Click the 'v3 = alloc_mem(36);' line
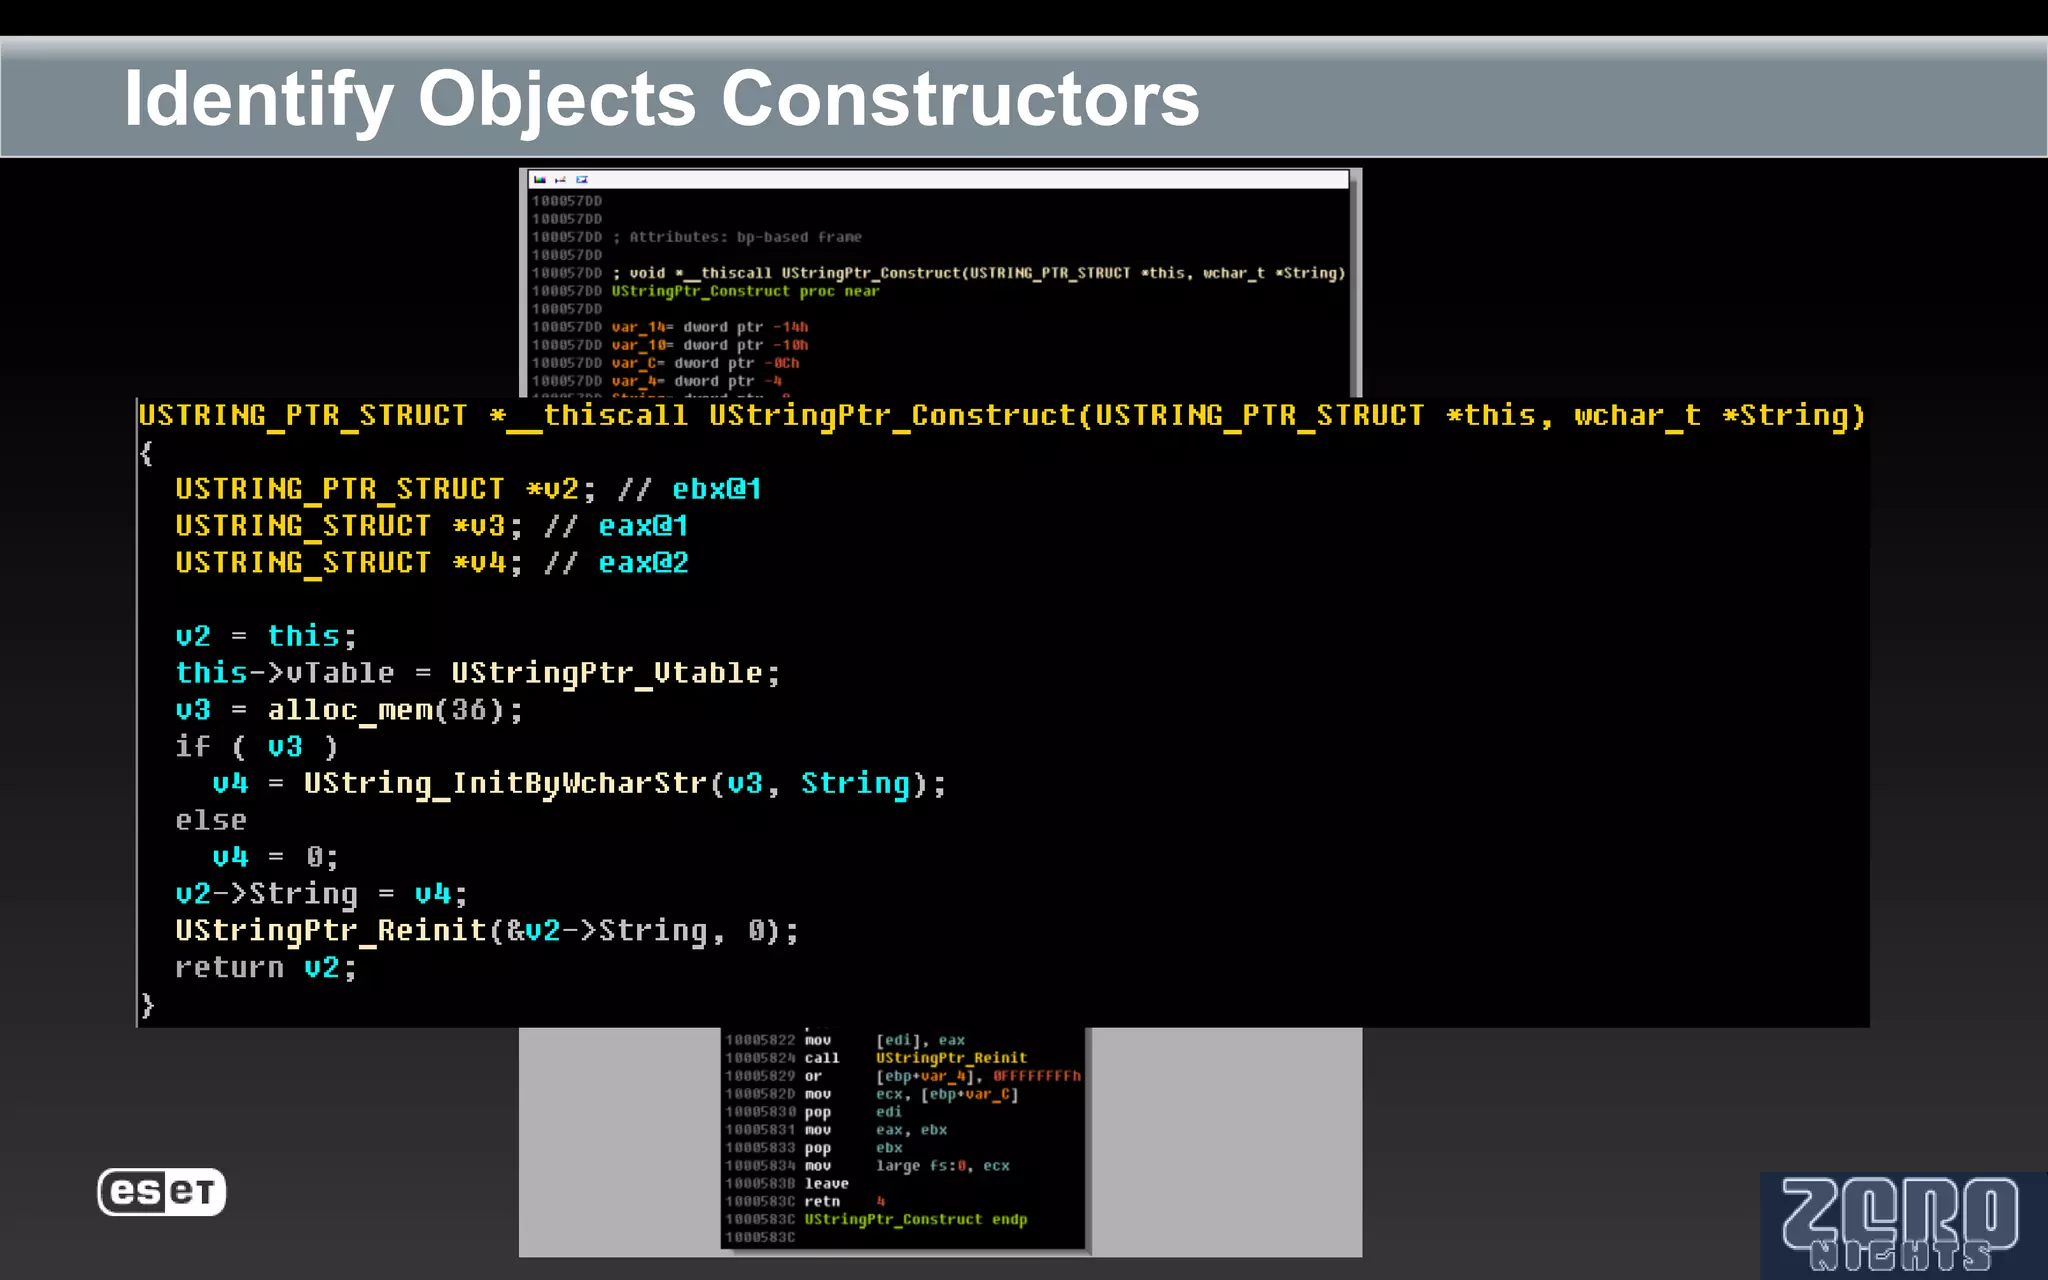Image resolution: width=2048 pixels, height=1280 pixels. [348, 710]
